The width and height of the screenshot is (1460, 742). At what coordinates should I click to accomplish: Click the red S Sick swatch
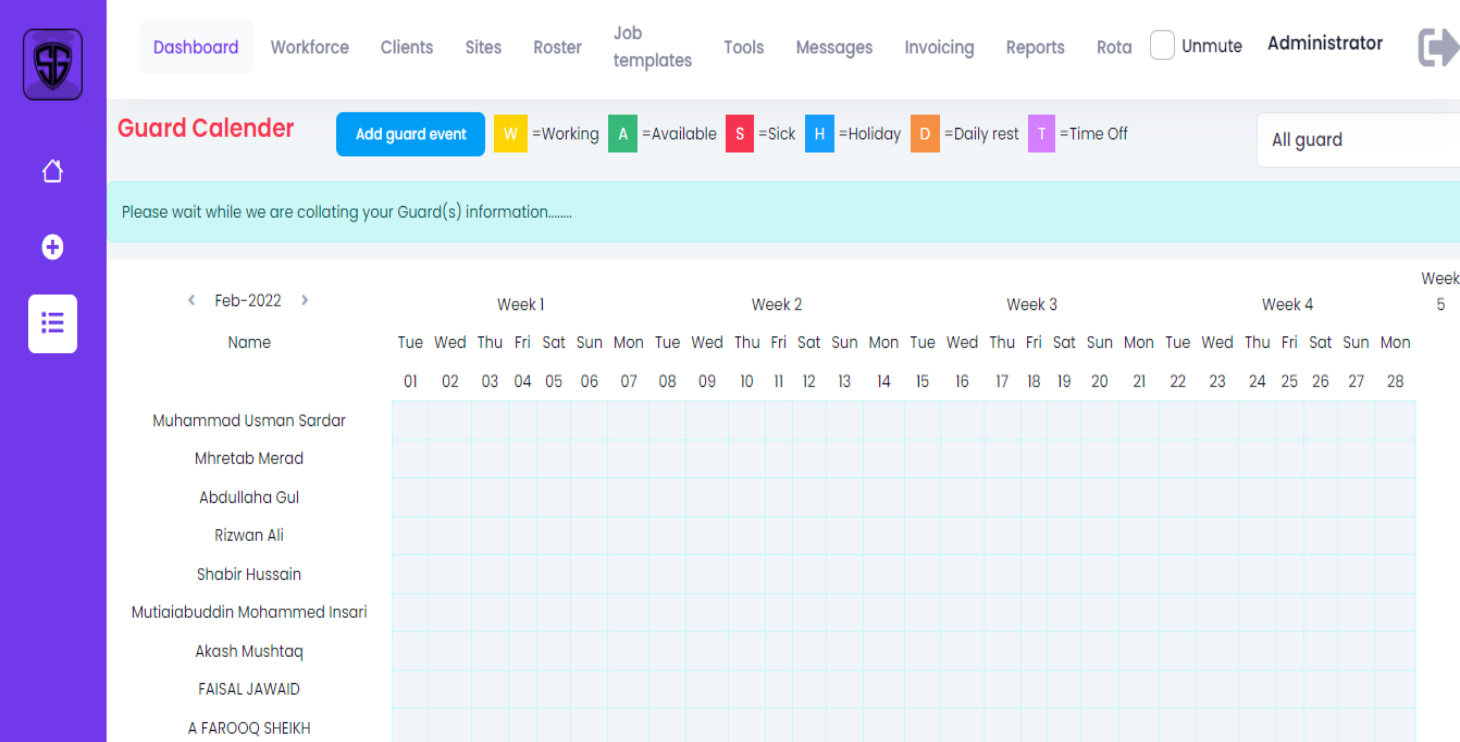[x=739, y=134]
